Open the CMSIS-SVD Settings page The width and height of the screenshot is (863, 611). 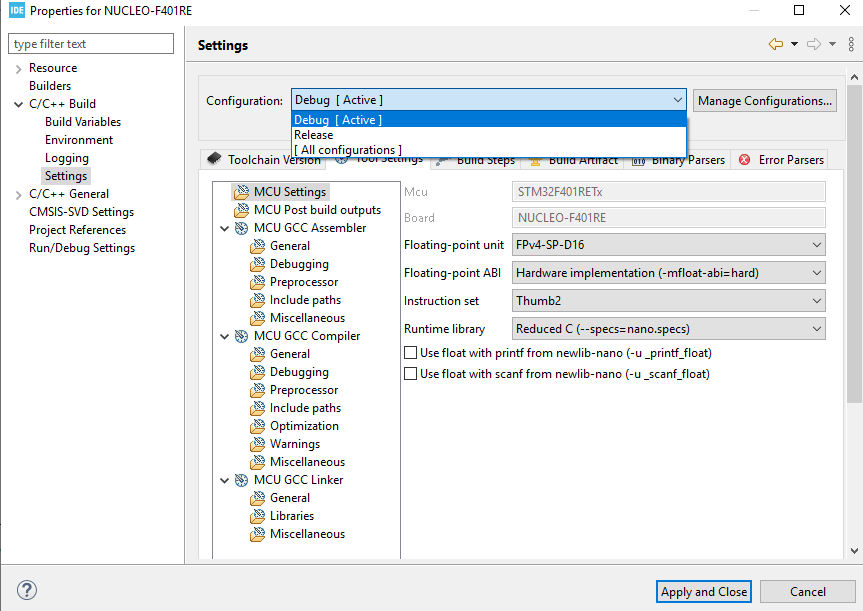pyautogui.click(x=81, y=212)
